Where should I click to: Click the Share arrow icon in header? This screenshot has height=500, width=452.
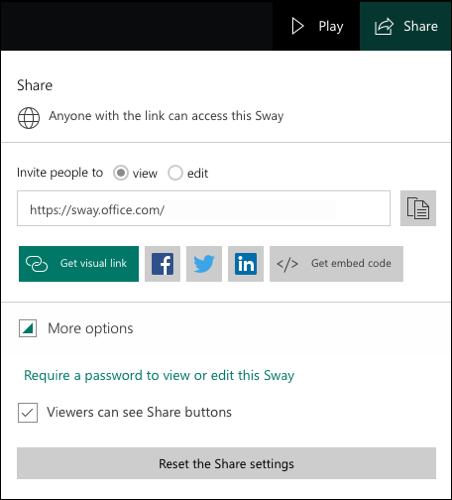click(x=384, y=26)
